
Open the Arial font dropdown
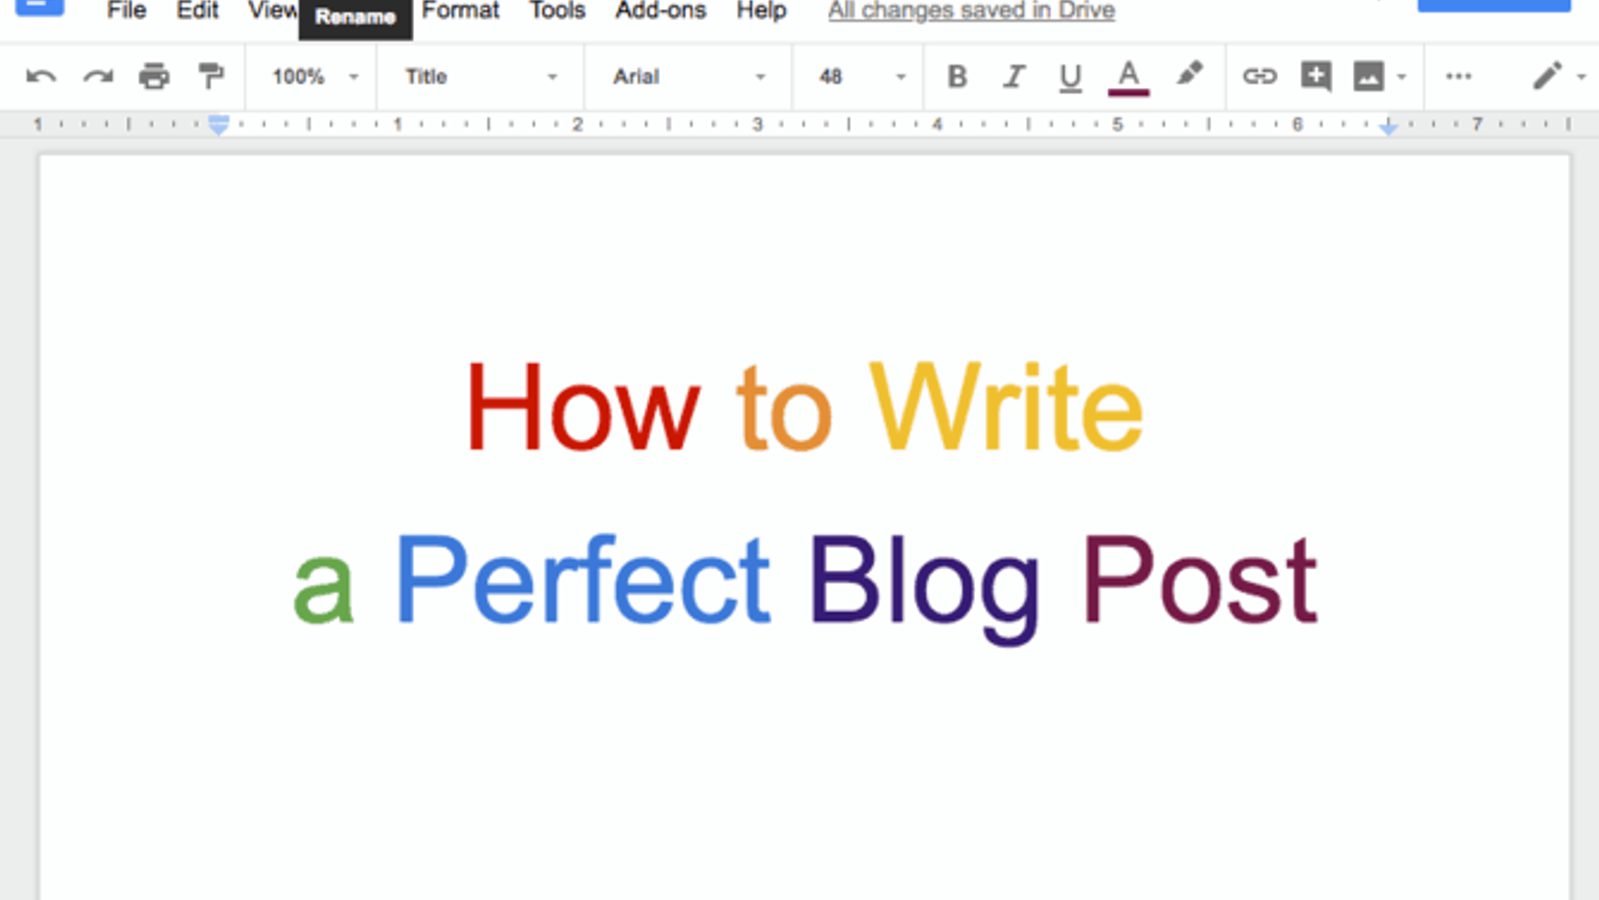[x=688, y=76]
